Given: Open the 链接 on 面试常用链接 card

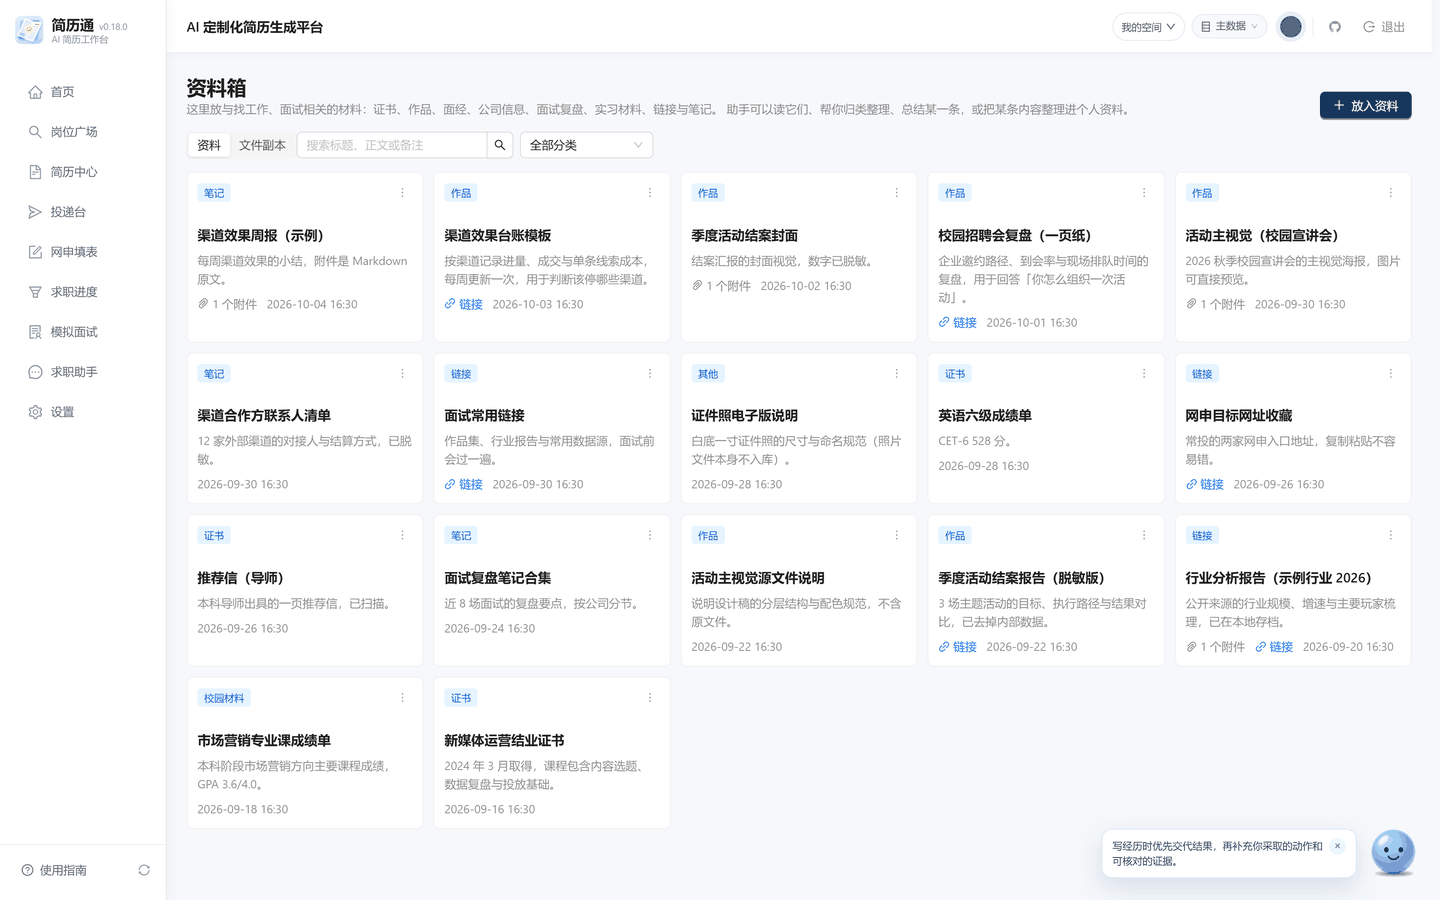Looking at the screenshot, I should (x=464, y=484).
